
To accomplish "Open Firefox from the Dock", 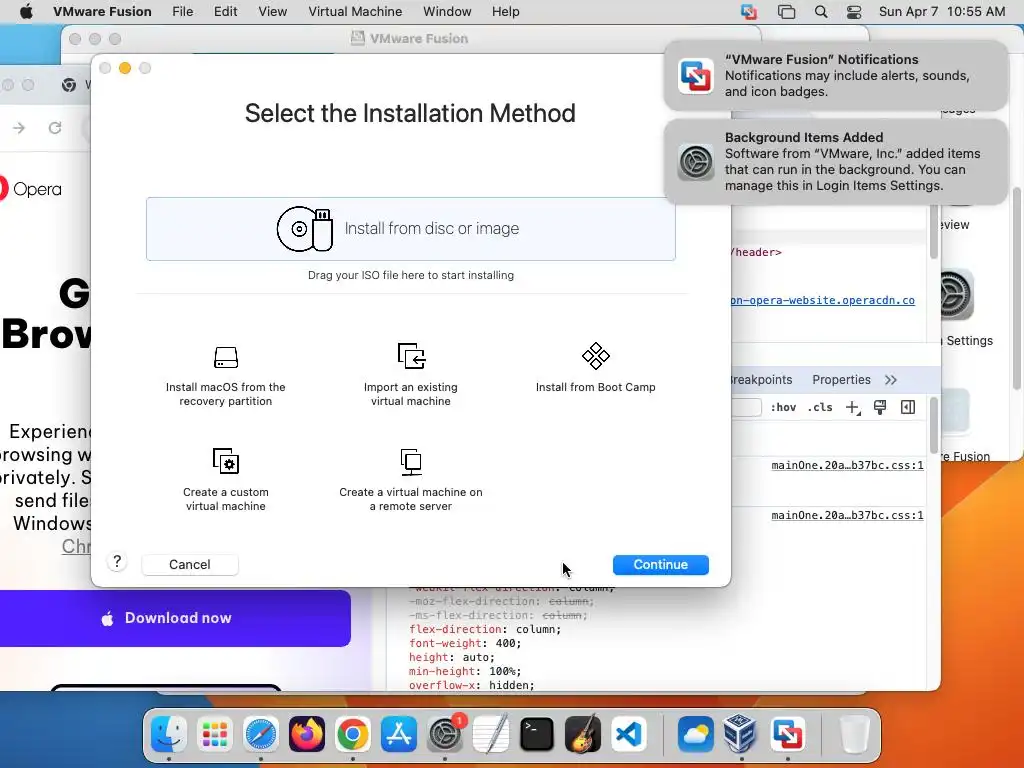I will coord(307,734).
